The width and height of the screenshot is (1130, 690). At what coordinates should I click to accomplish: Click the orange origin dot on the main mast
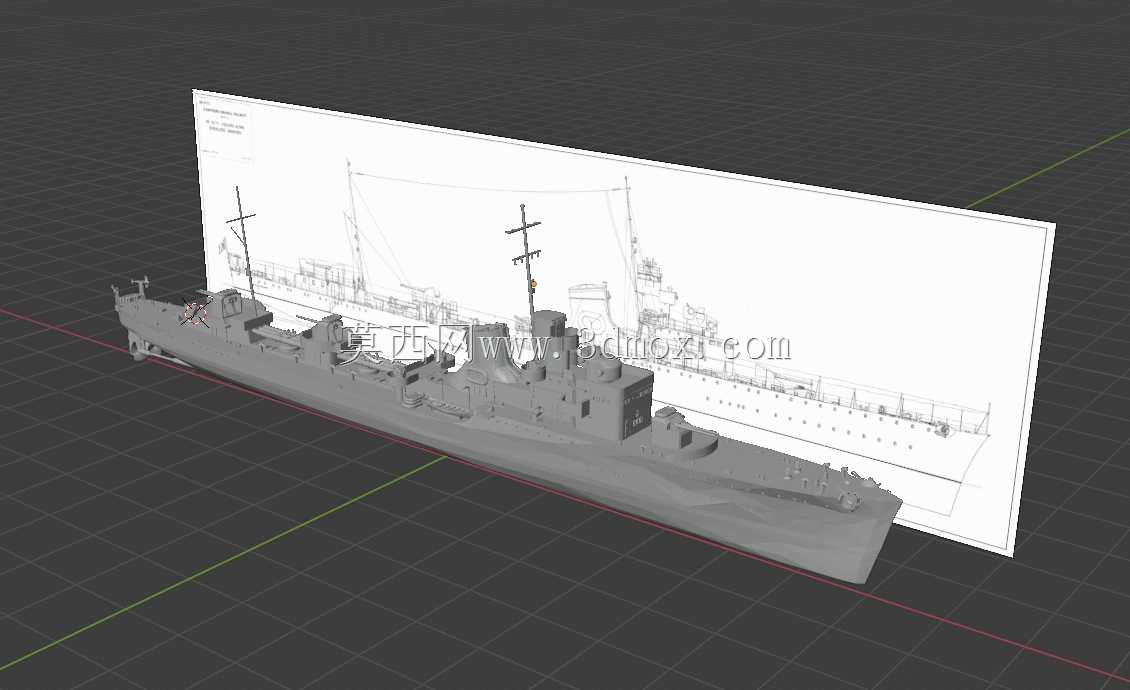[x=533, y=284]
